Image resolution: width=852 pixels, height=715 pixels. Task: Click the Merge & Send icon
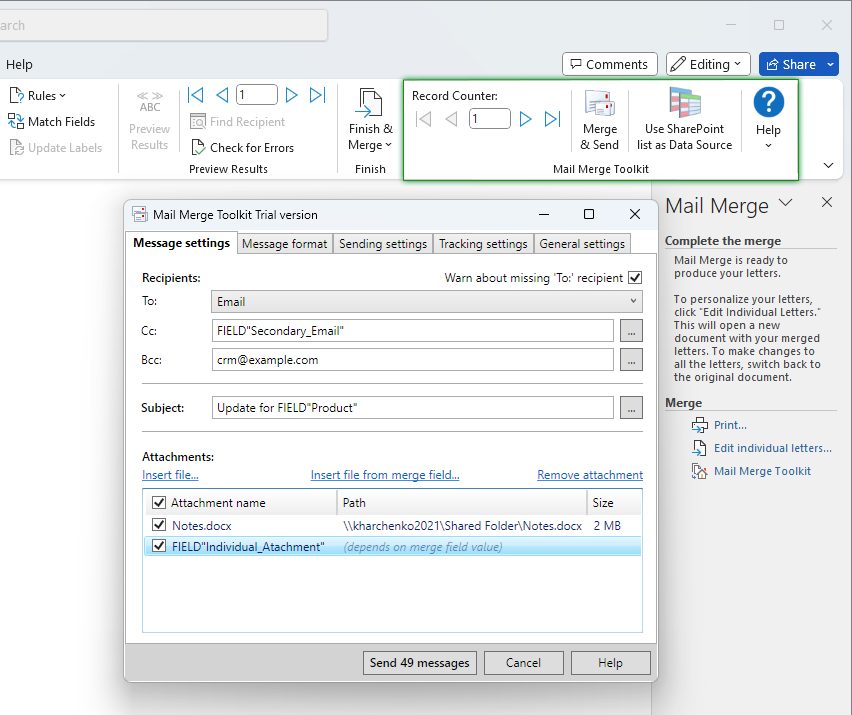coord(600,104)
